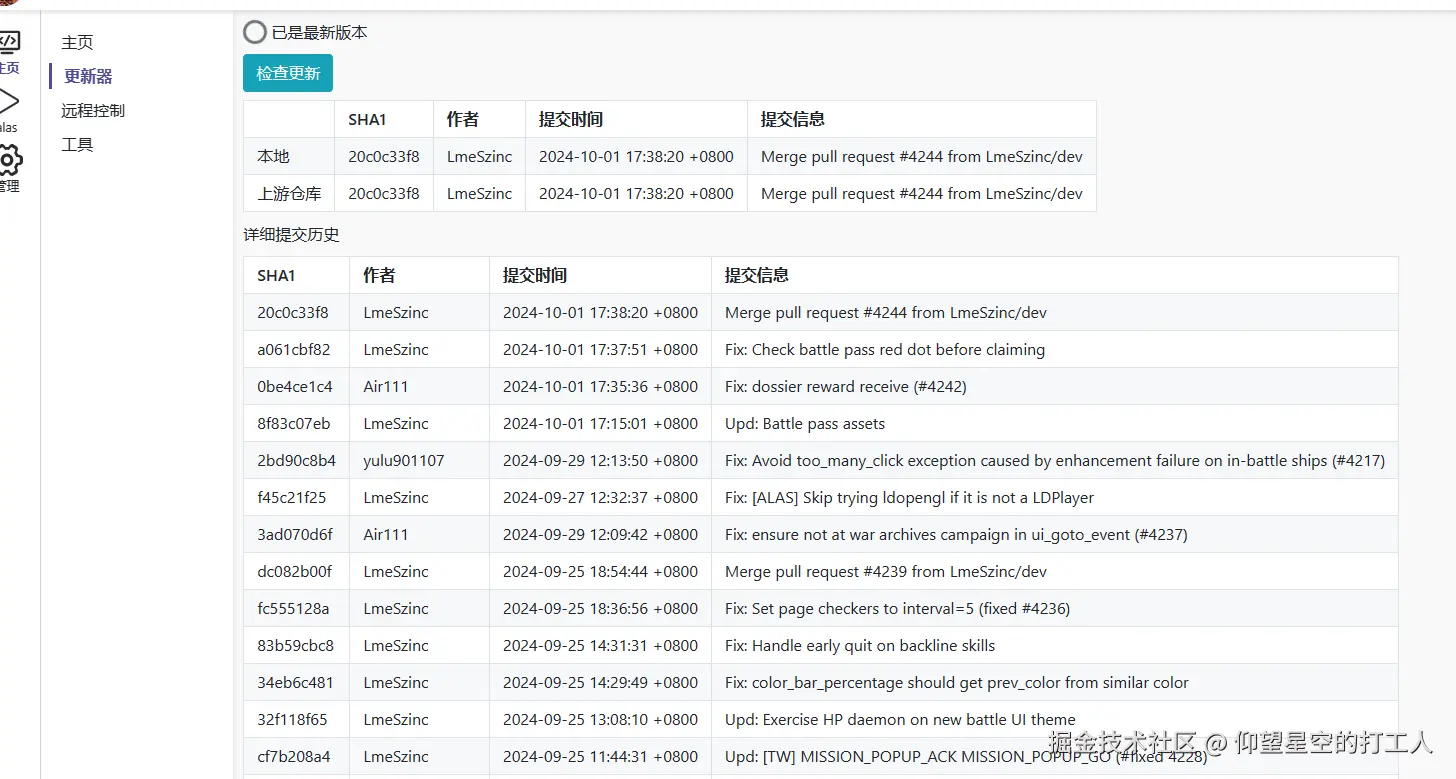Click commit 'Fix: dossier reward receive (#4242)'
Viewport: 1456px width, 779px height.
846,386
